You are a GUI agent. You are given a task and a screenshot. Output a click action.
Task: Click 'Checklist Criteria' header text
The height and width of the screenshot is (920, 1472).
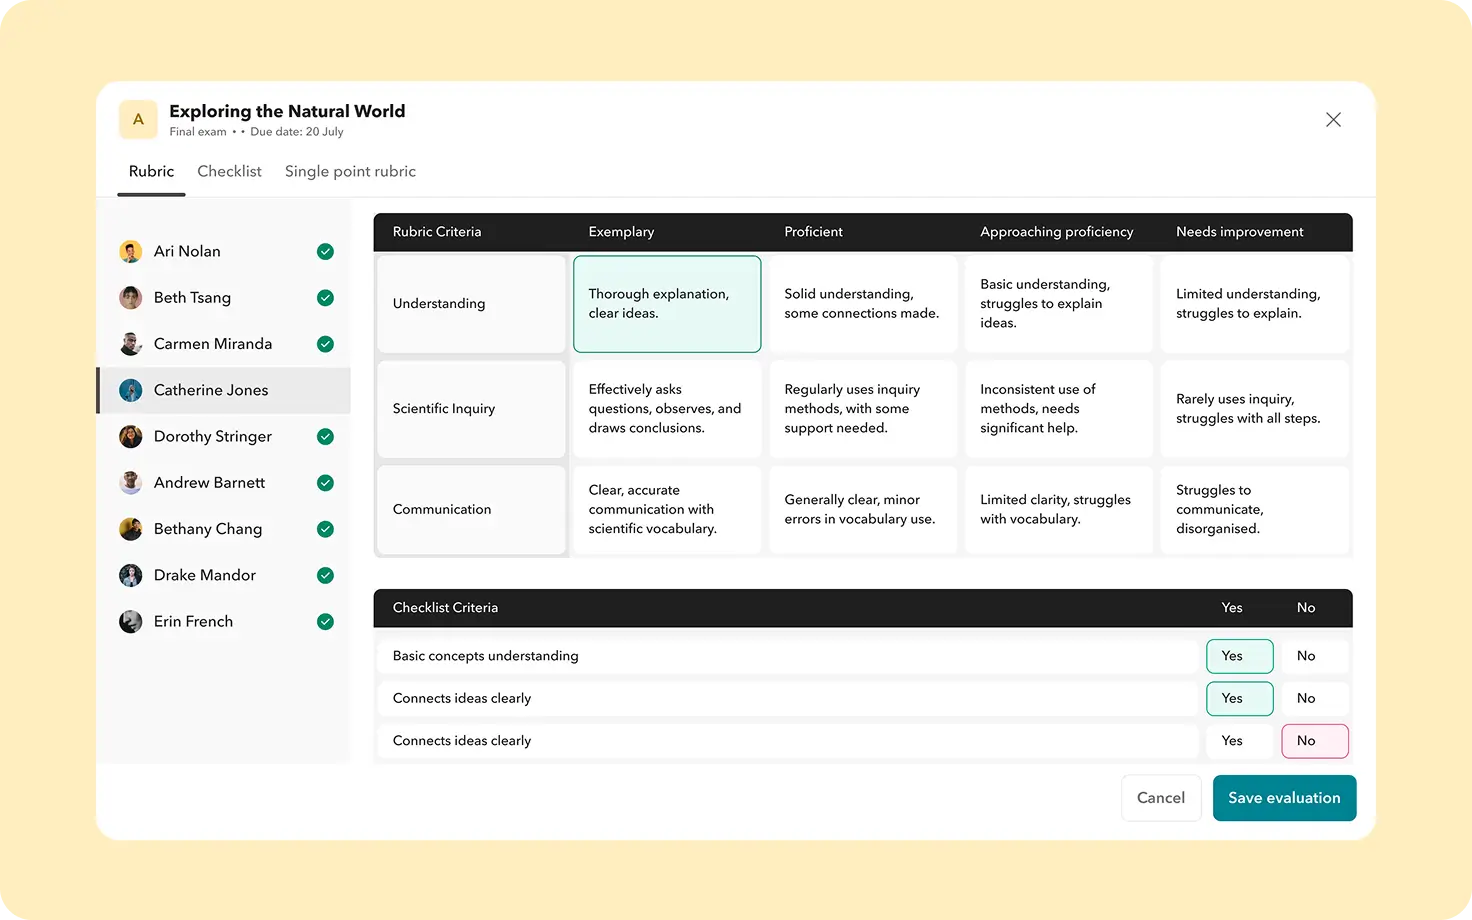click(445, 608)
